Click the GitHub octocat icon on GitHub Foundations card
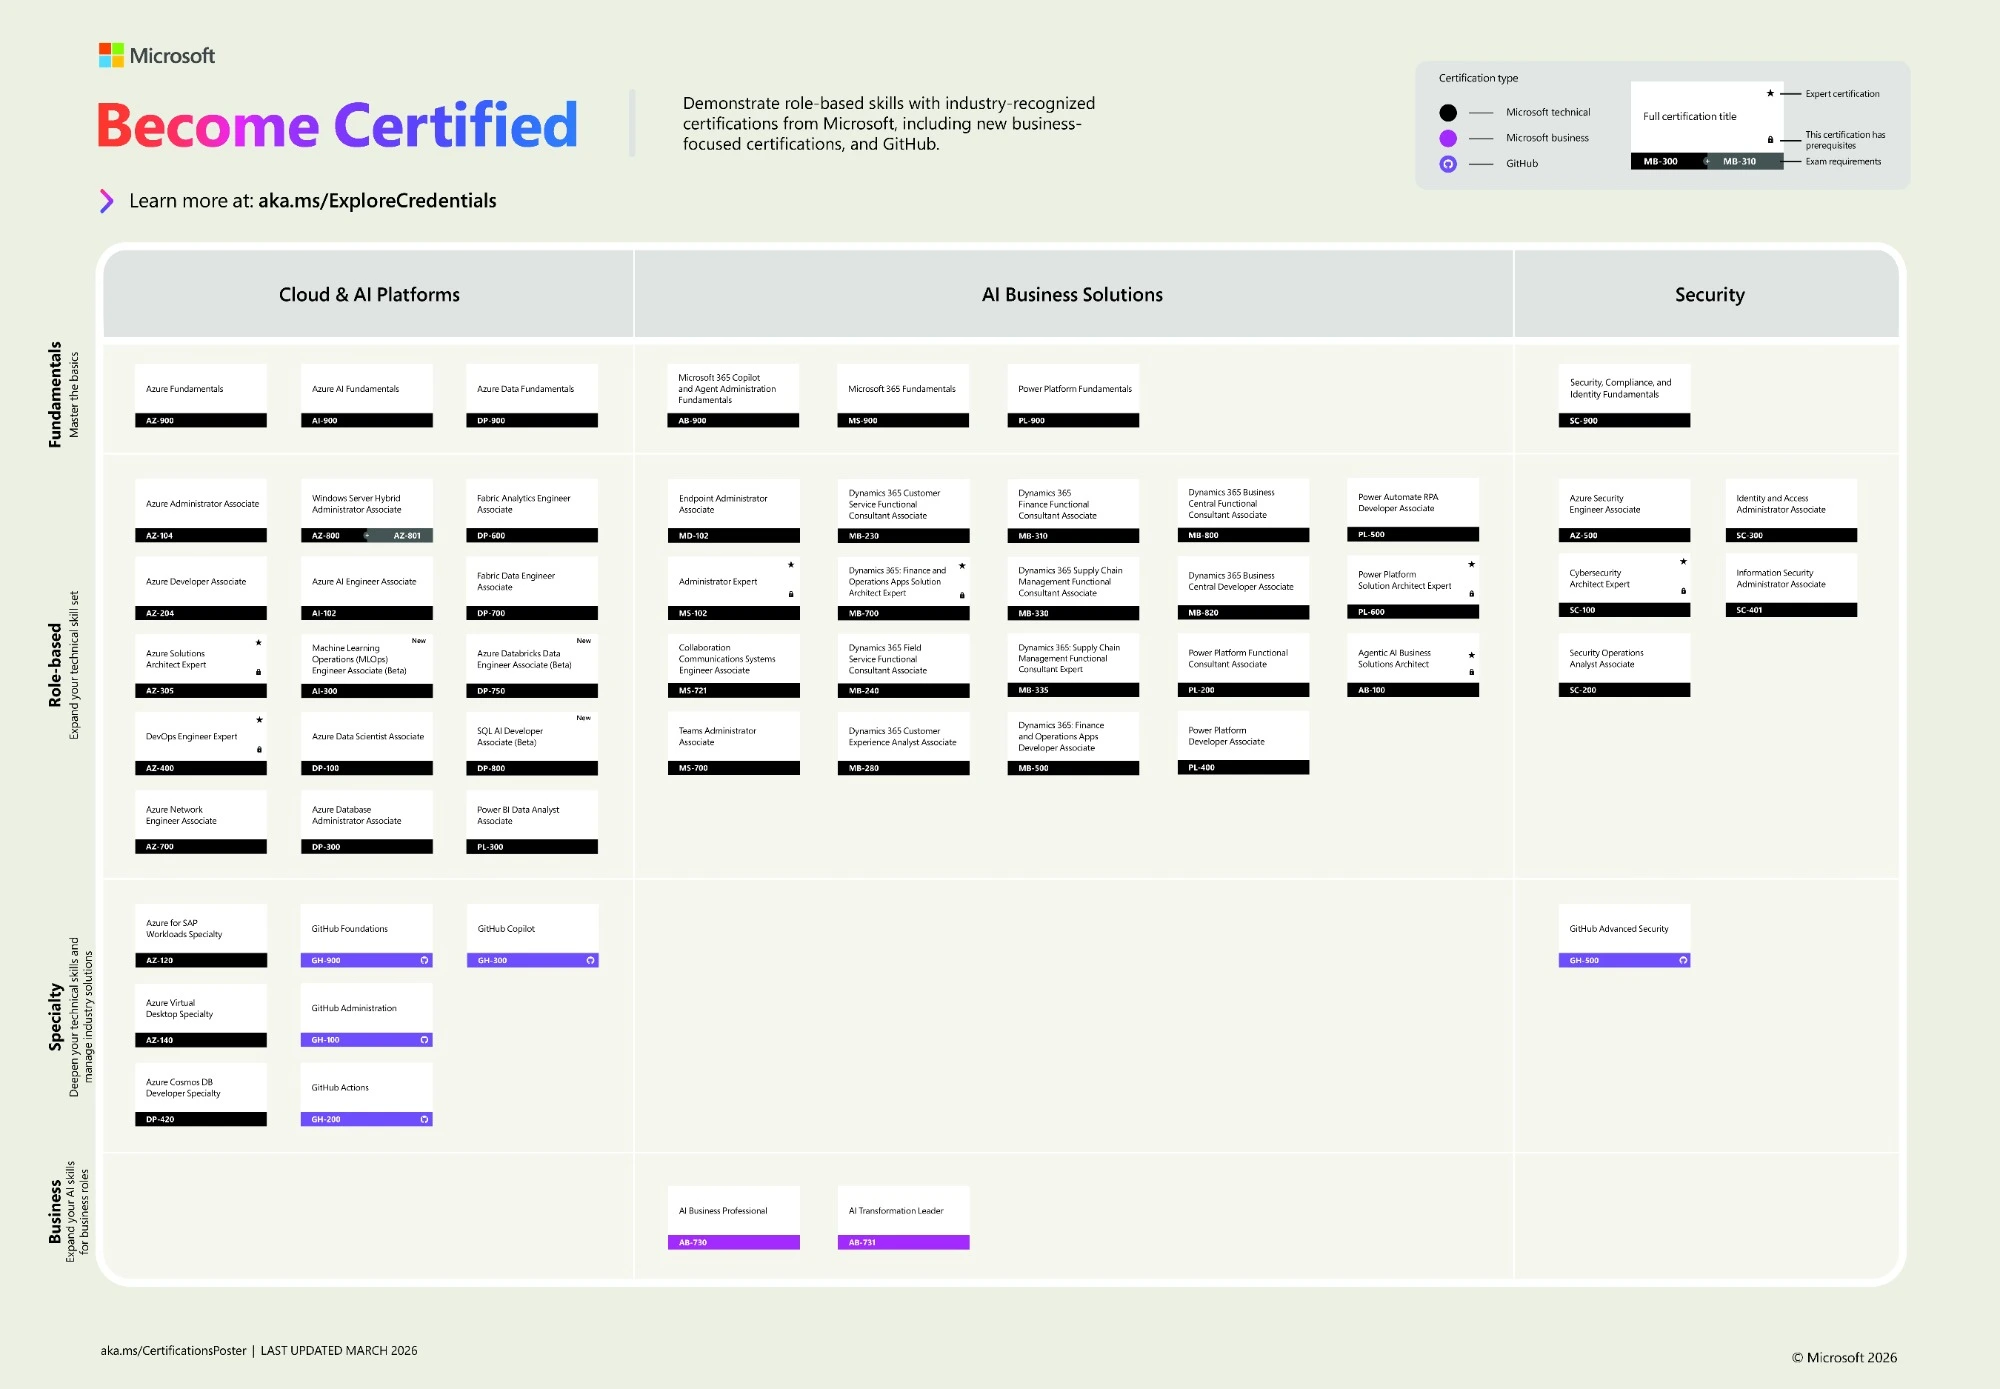 pyautogui.click(x=423, y=959)
